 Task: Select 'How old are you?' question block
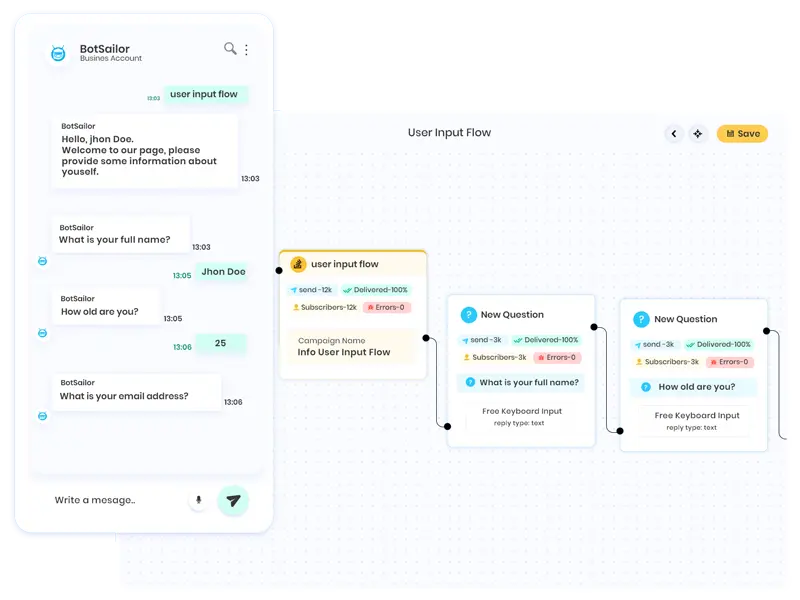coord(693,387)
